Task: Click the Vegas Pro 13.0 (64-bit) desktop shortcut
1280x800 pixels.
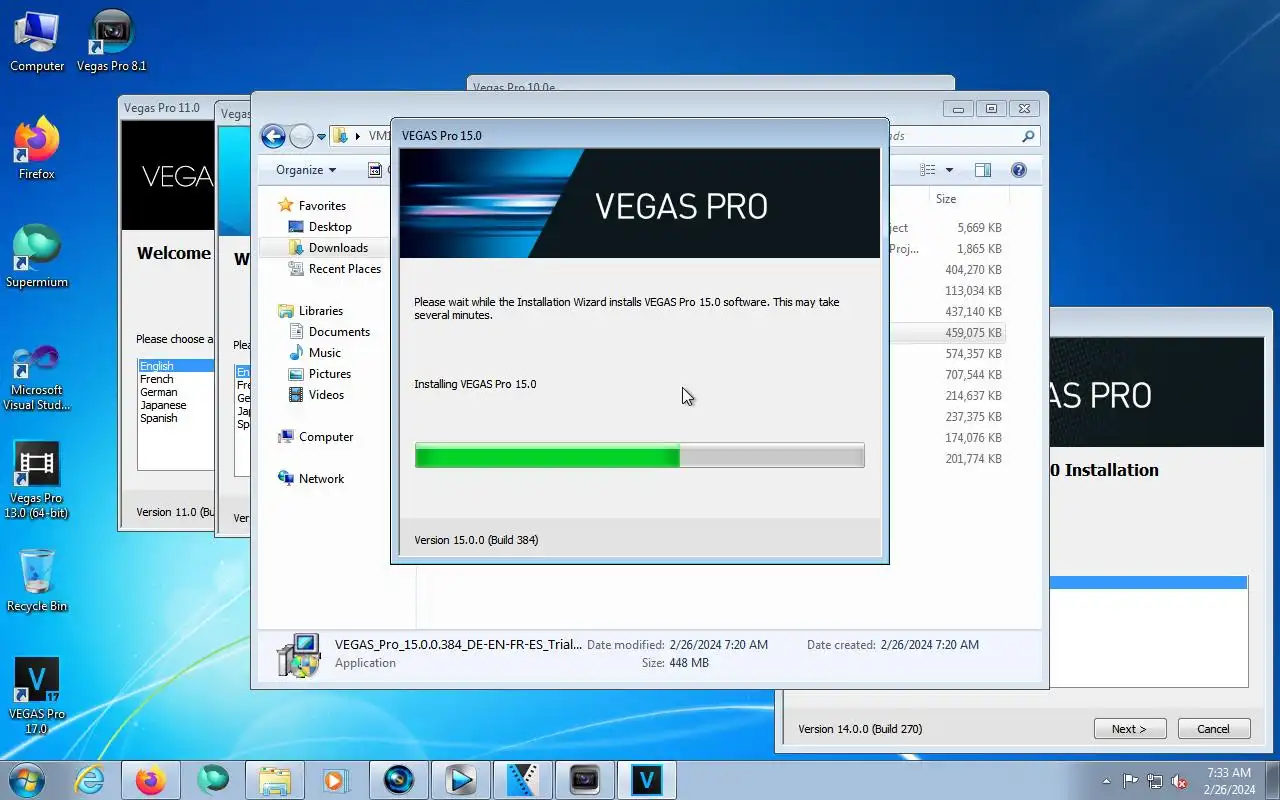Action: (x=37, y=481)
